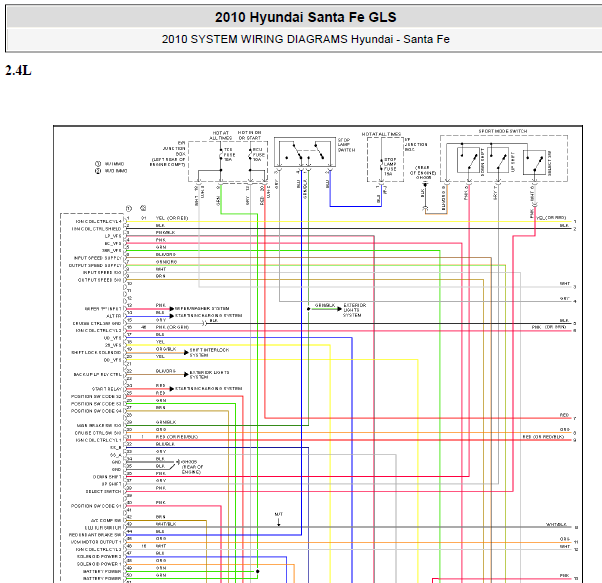Viewport: 602px width, 583px height.
Task: Click 'RED (OR RED/BLK)' label at pin 31
Action: (177, 437)
